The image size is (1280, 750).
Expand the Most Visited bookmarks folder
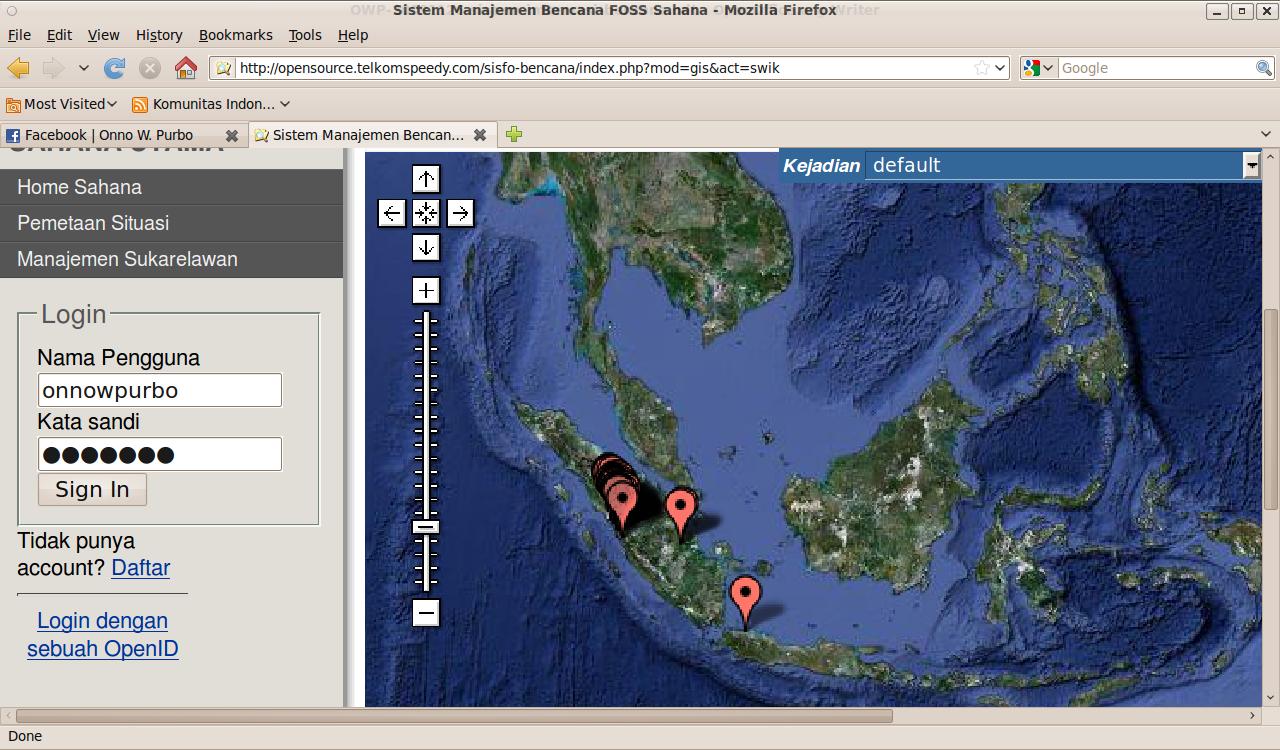(62, 104)
